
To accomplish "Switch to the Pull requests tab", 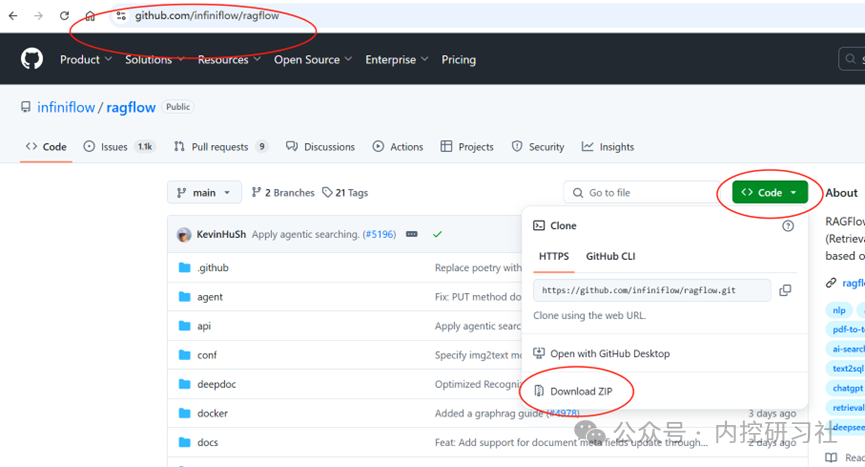I will tap(220, 147).
